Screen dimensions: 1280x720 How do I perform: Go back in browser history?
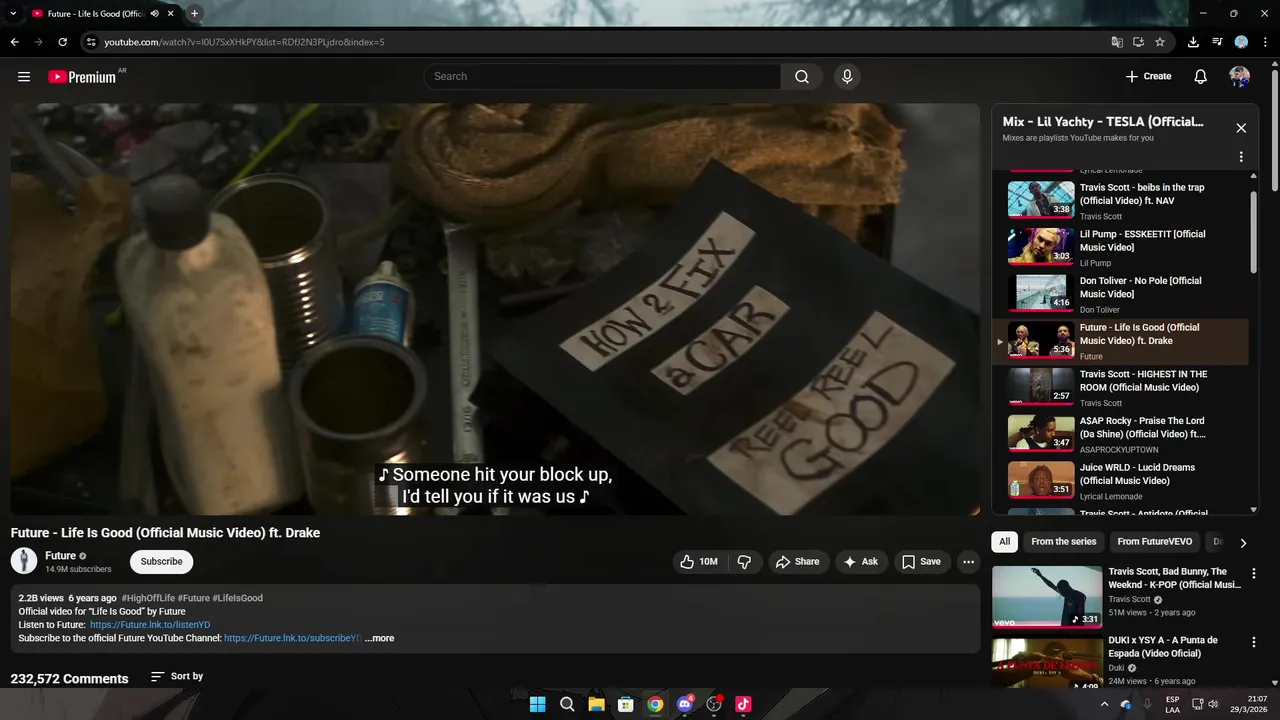(x=14, y=42)
